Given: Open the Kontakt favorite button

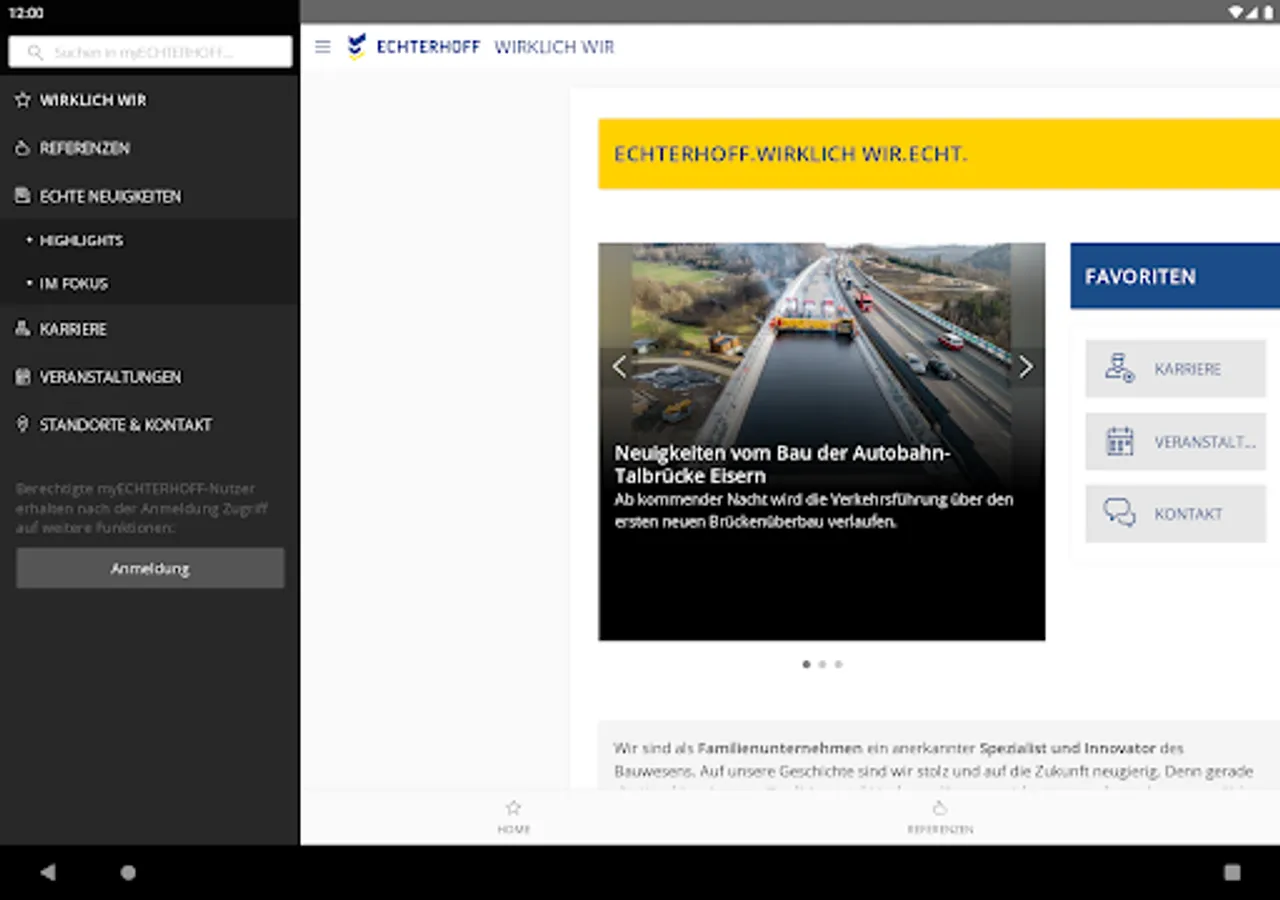Looking at the screenshot, I should click(x=1176, y=514).
